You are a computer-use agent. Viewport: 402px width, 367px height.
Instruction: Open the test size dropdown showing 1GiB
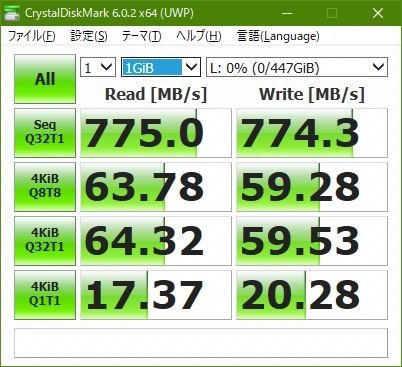point(161,68)
